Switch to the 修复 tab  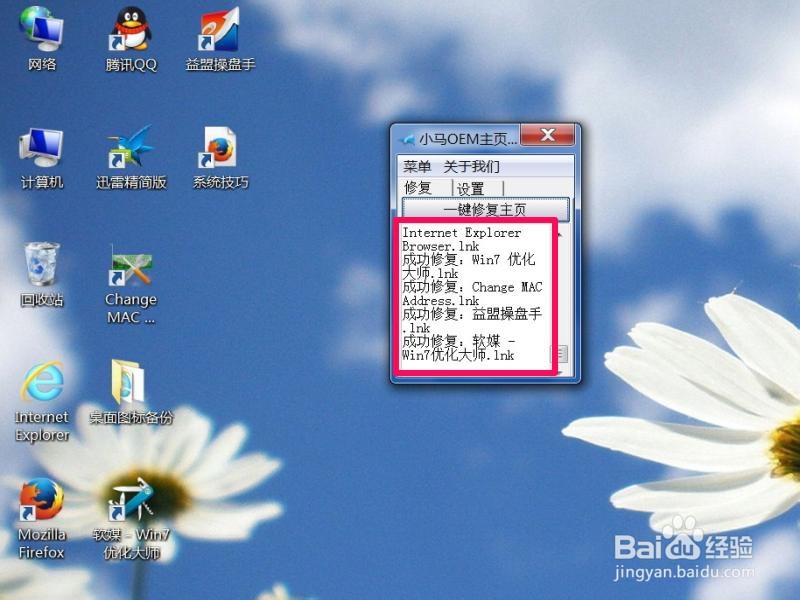point(418,188)
